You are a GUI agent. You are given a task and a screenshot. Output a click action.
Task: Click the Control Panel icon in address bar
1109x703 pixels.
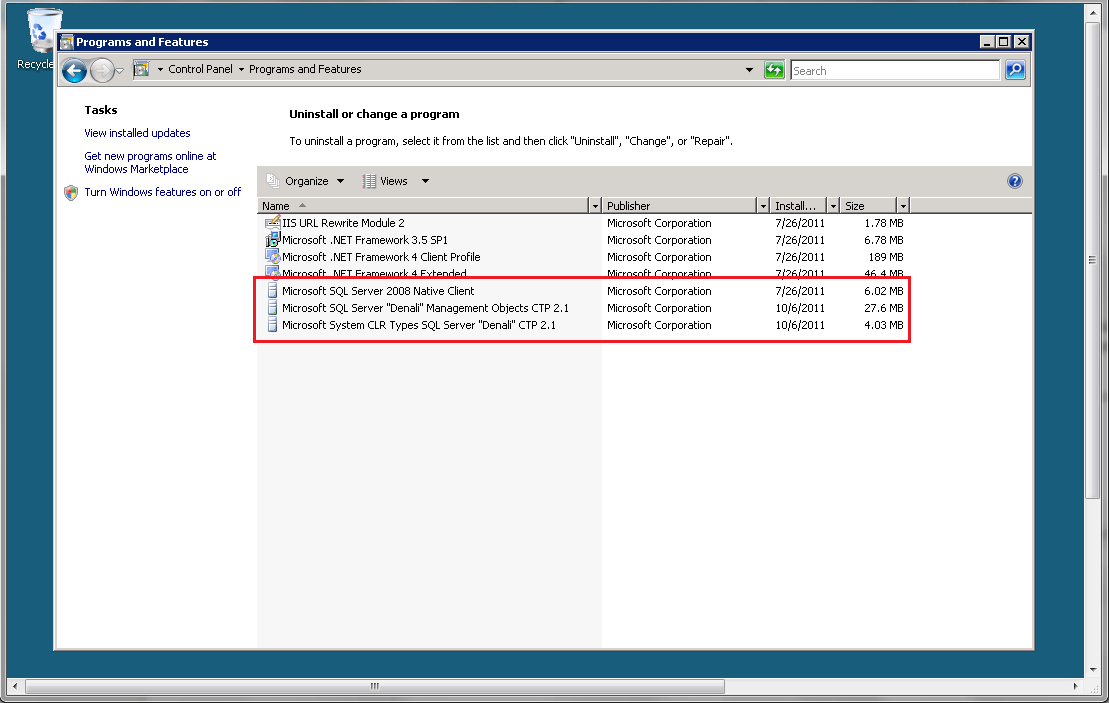click(x=141, y=69)
